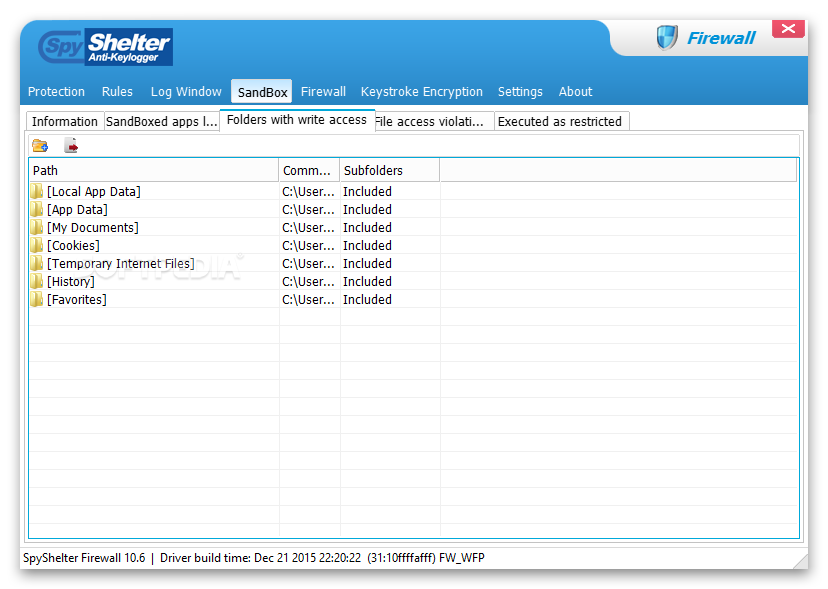Select the [Favorites] row
Image resolution: width=828 pixels, height=589 pixels.
tap(413, 299)
